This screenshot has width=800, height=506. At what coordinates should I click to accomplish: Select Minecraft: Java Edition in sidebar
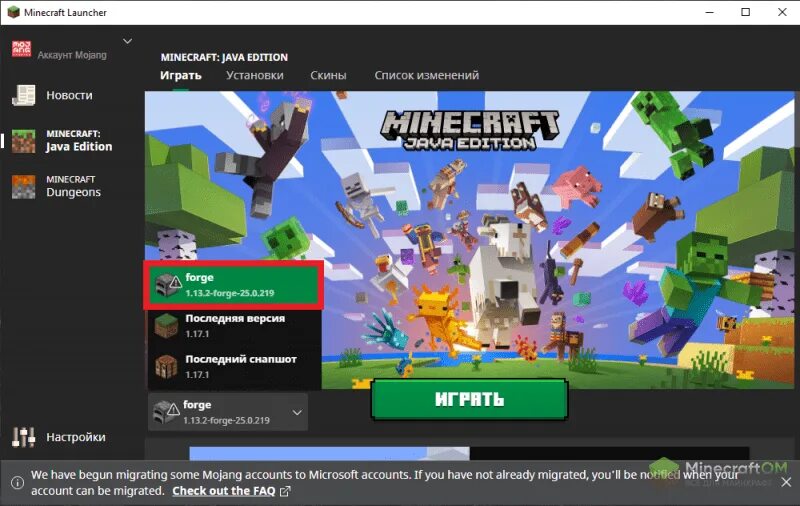71,141
